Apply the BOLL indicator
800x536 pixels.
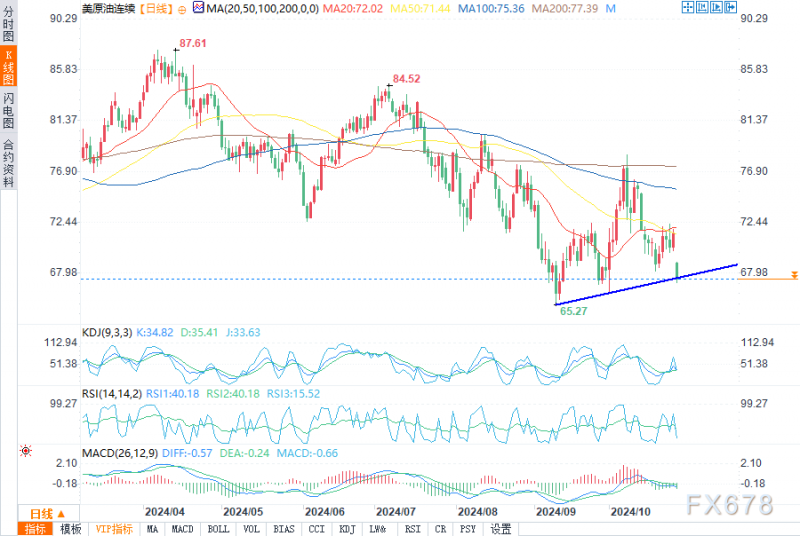(x=218, y=529)
